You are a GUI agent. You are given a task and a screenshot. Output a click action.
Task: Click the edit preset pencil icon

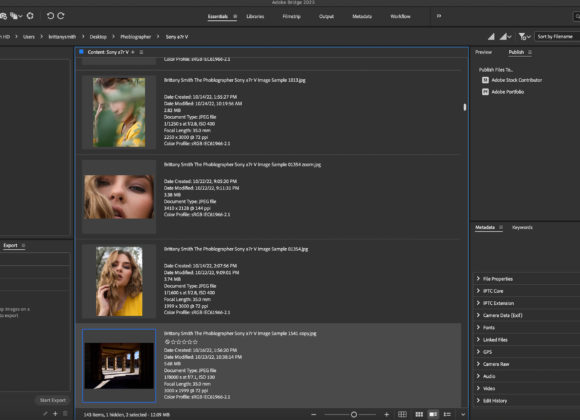(x=45, y=414)
